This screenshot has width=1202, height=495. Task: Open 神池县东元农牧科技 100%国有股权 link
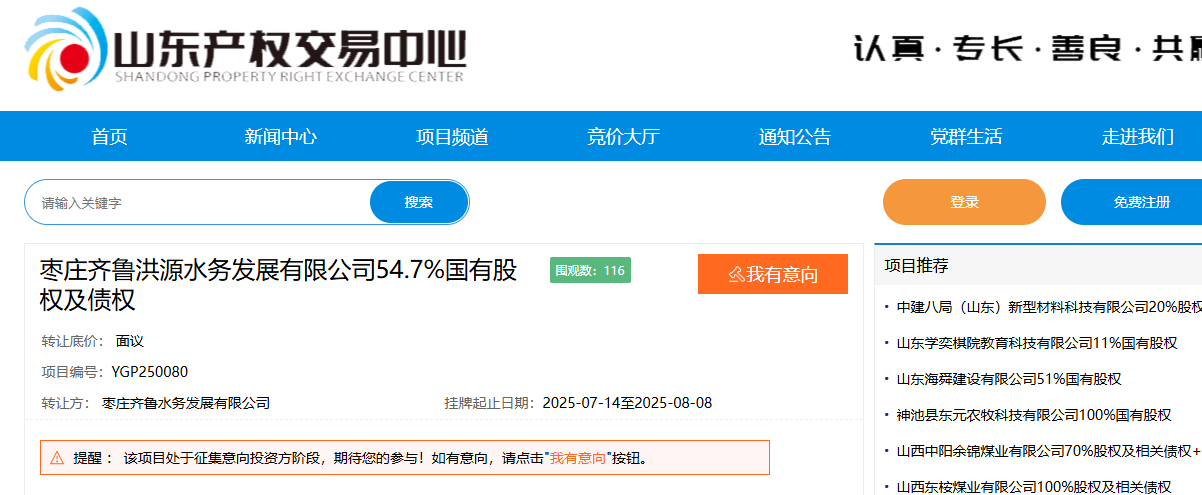(1034, 415)
